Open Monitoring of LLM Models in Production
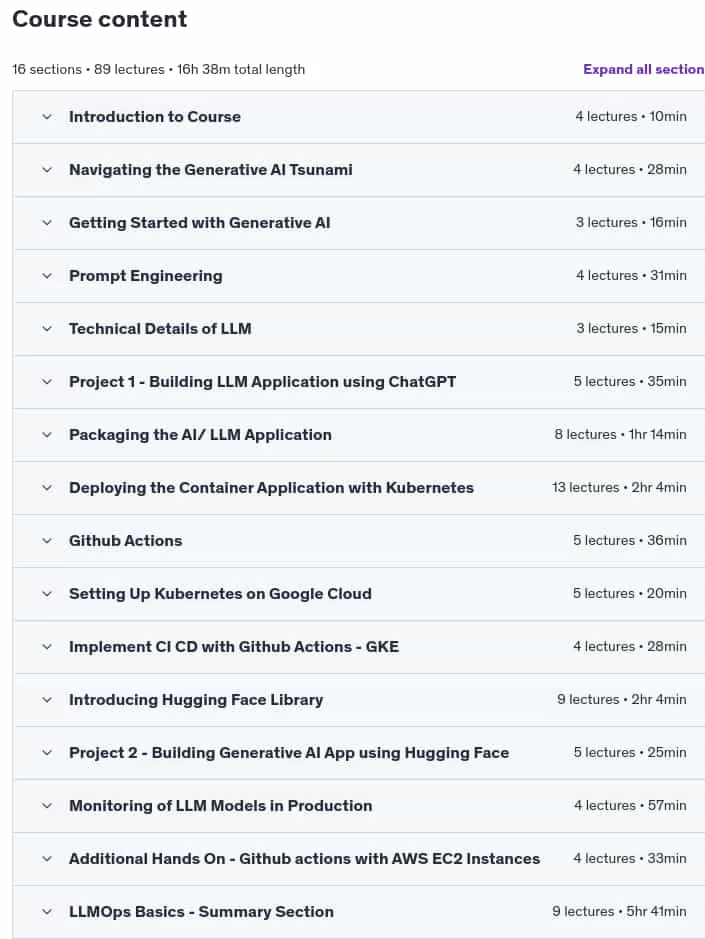 [220, 806]
